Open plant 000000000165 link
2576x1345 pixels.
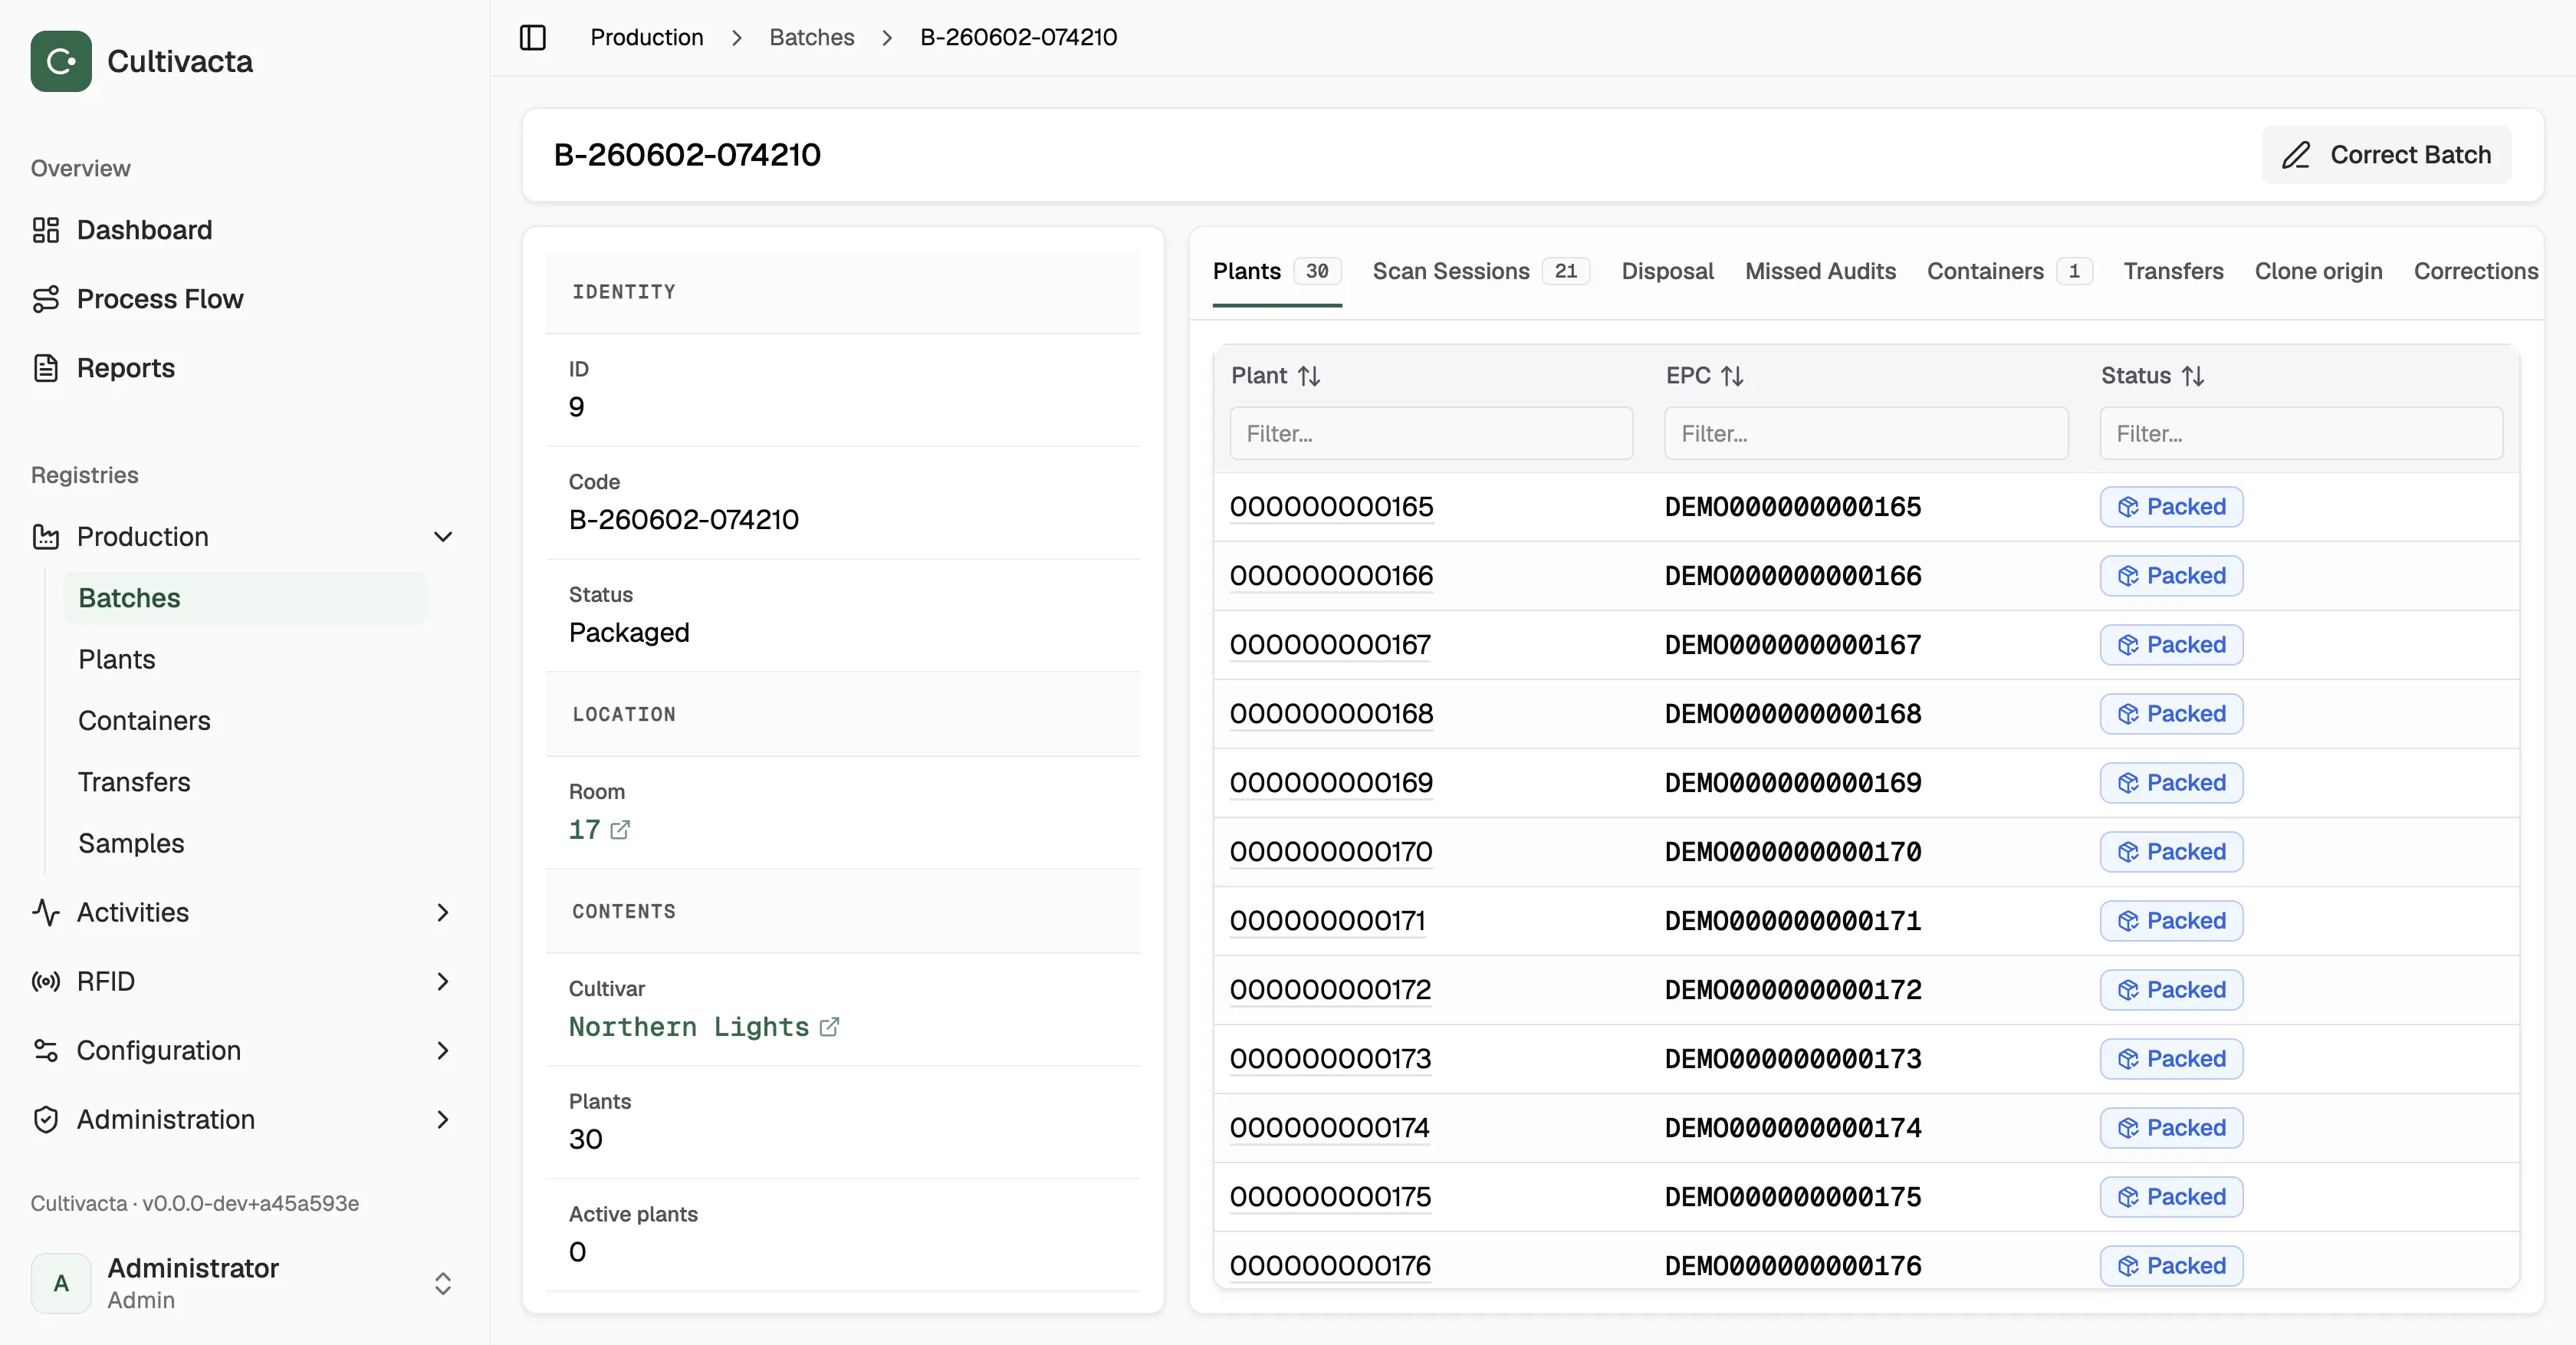click(1331, 507)
